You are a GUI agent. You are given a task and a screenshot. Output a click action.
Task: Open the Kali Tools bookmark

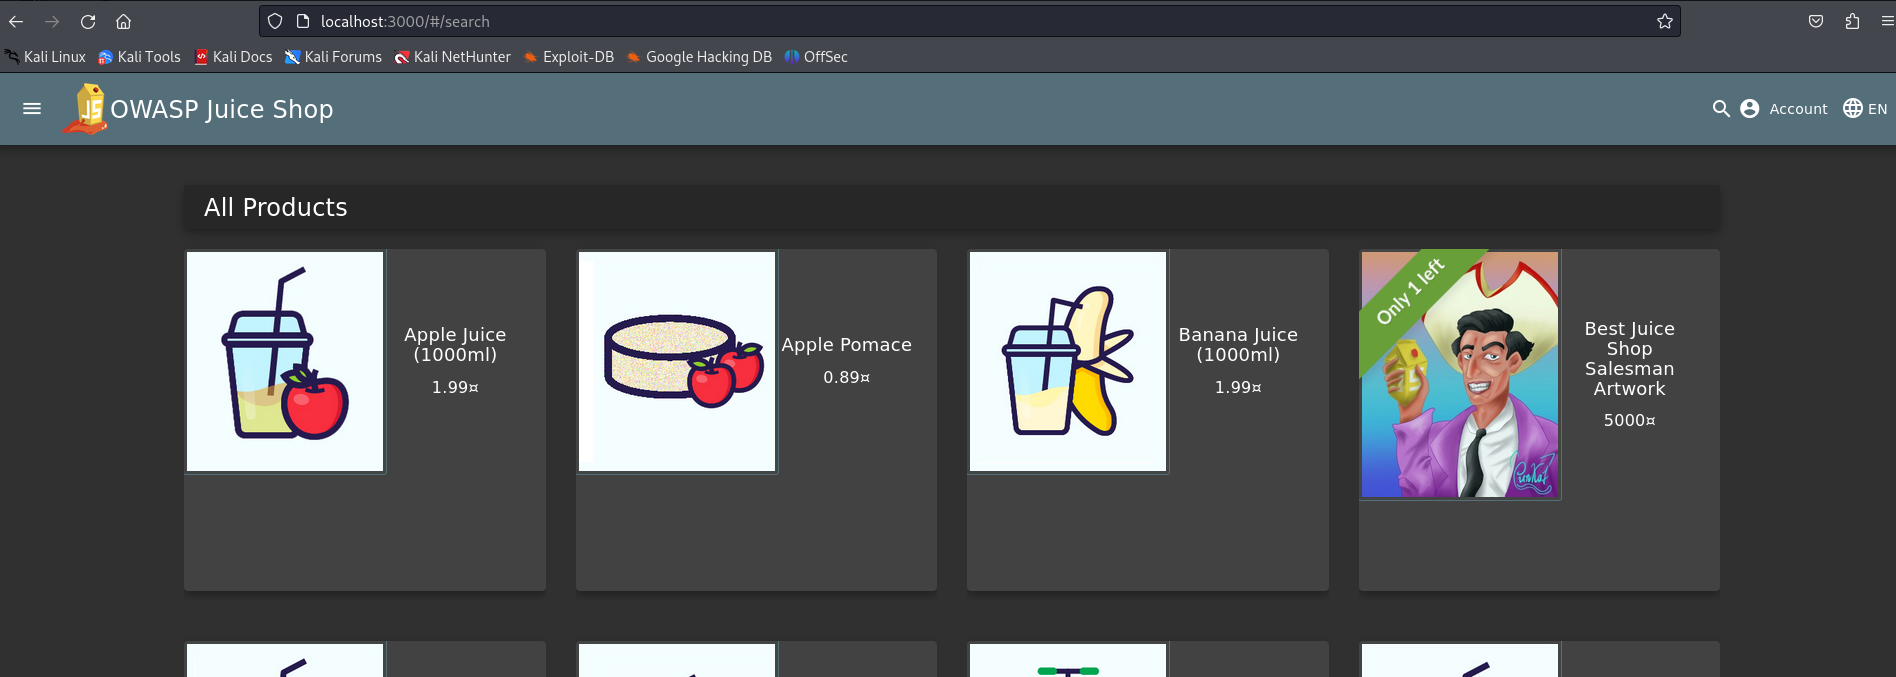(139, 57)
